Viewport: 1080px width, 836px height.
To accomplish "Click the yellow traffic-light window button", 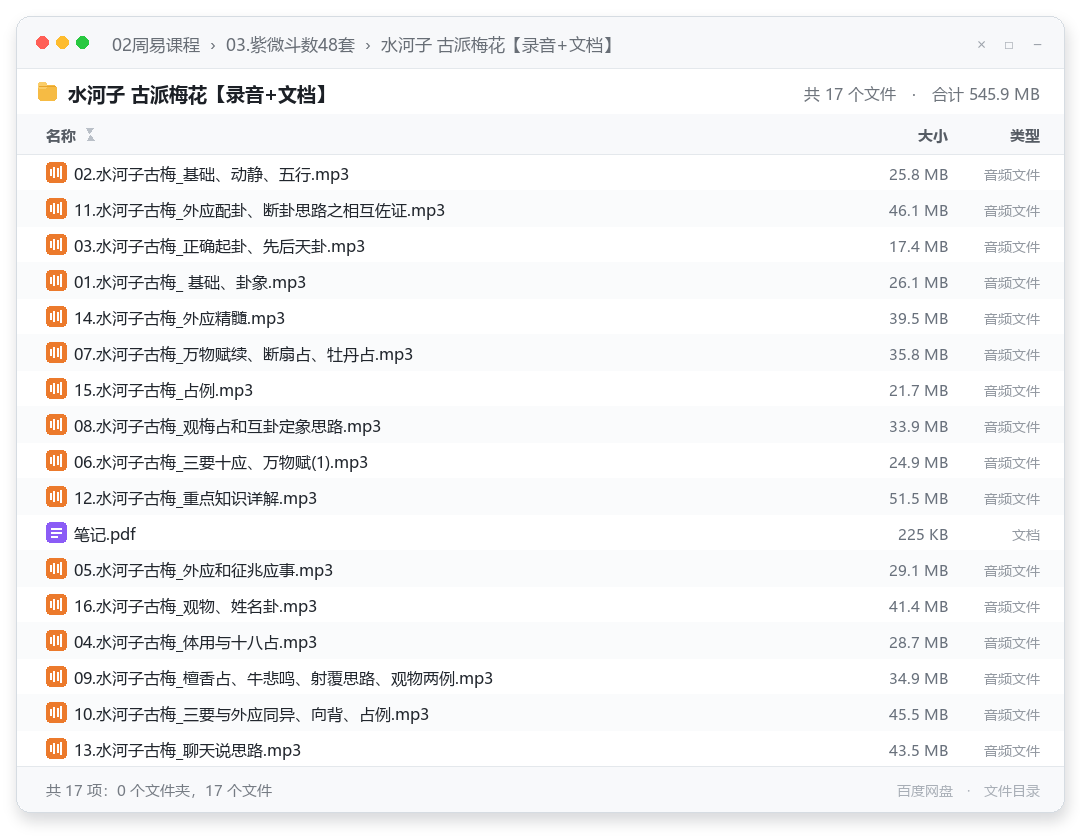I will pyautogui.click(x=63, y=43).
